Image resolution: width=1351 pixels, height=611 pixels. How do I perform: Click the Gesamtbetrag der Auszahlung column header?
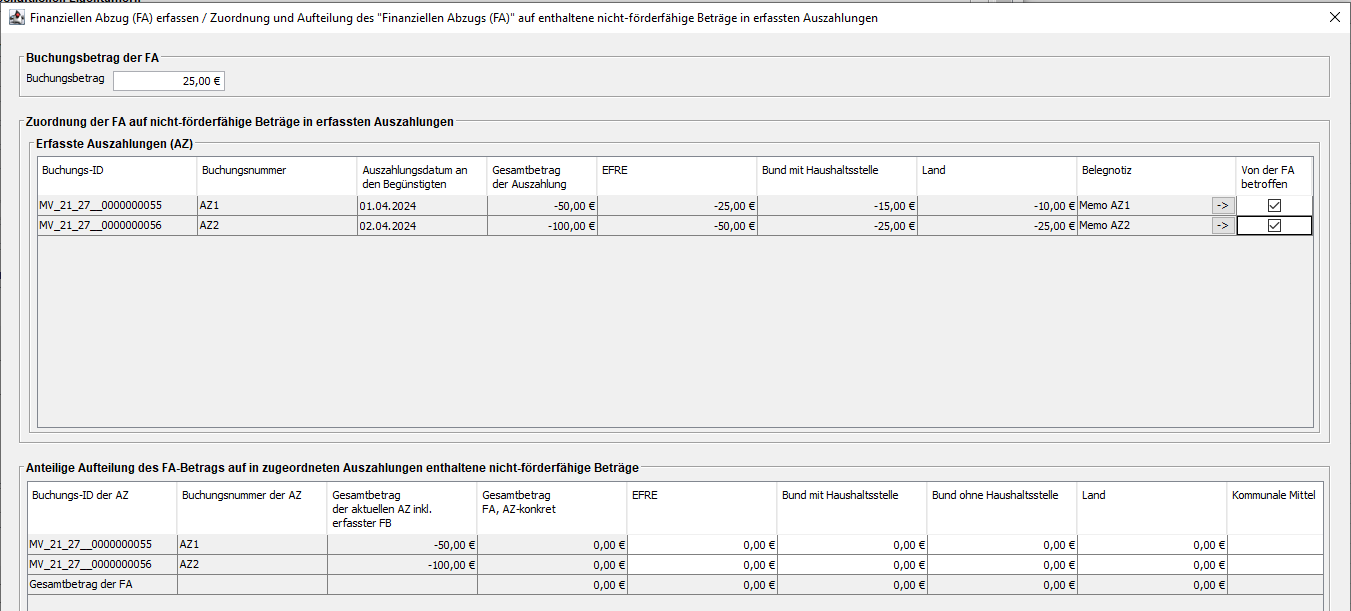coord(542,176)
